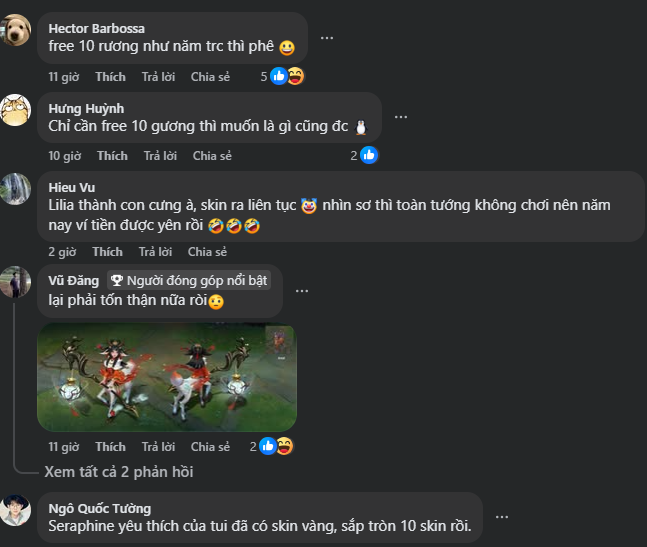Expand Xem tất cả 2 phản hồi

tap(119, 471)
